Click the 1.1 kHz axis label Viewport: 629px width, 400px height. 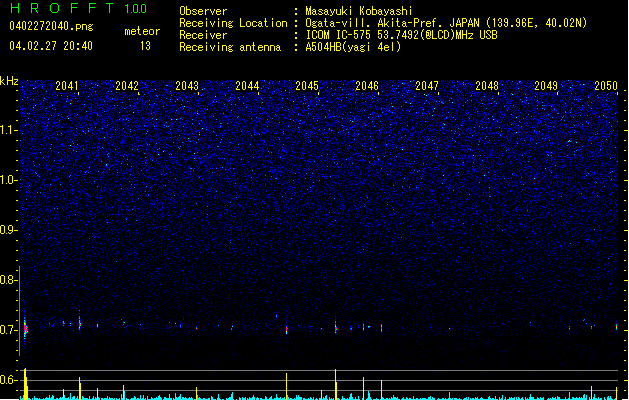[x=8, y=130]
